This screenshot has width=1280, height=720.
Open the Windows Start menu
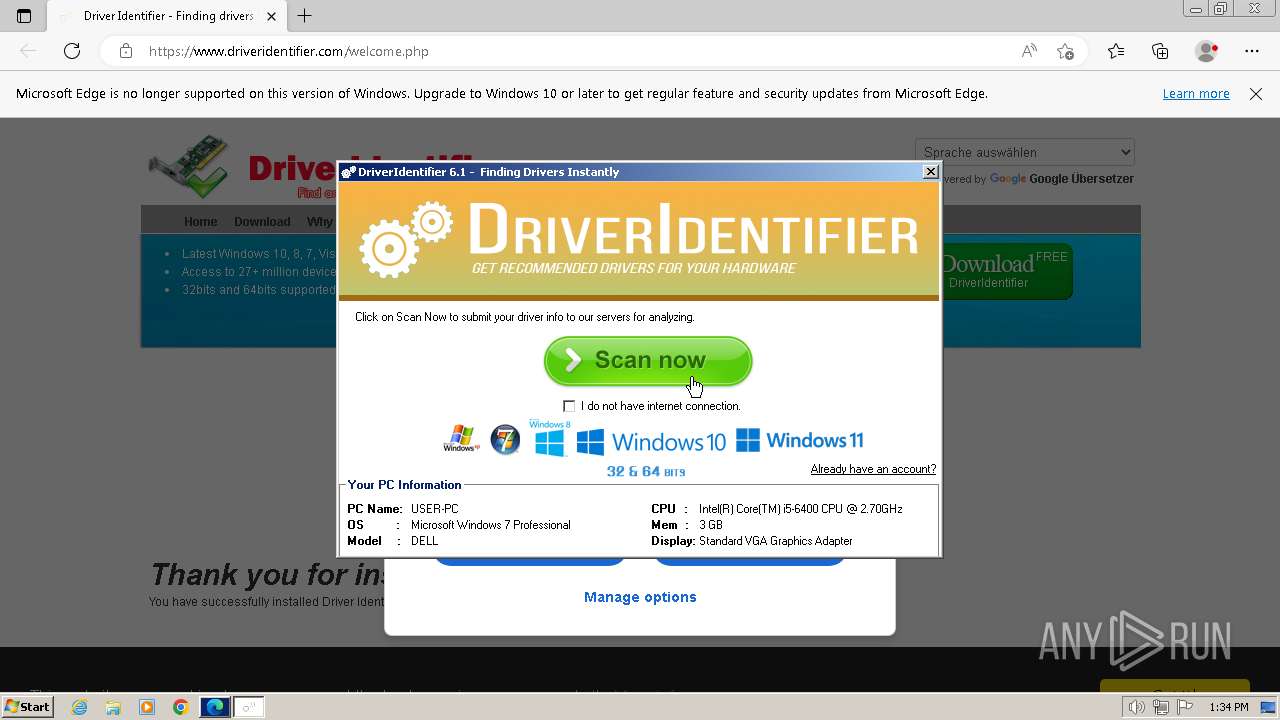[x=28, y=707]
